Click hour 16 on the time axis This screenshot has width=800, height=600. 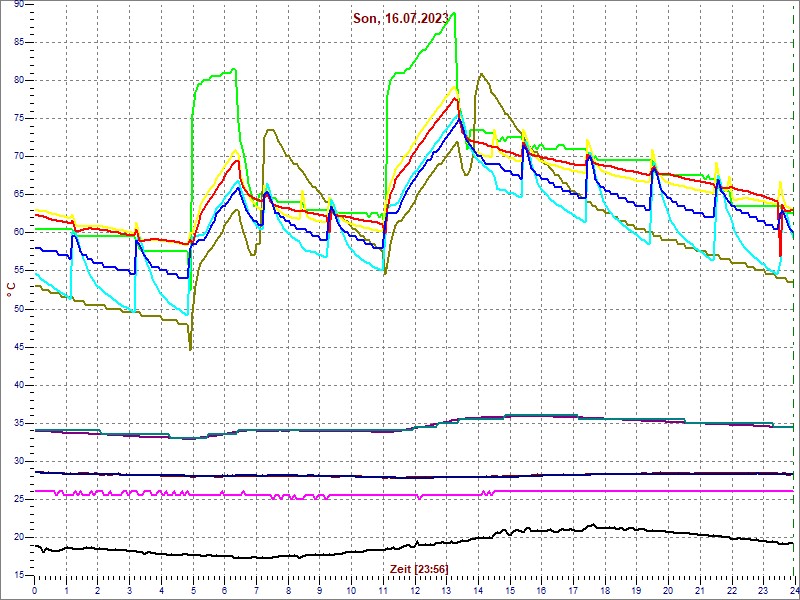pos(541,589)
